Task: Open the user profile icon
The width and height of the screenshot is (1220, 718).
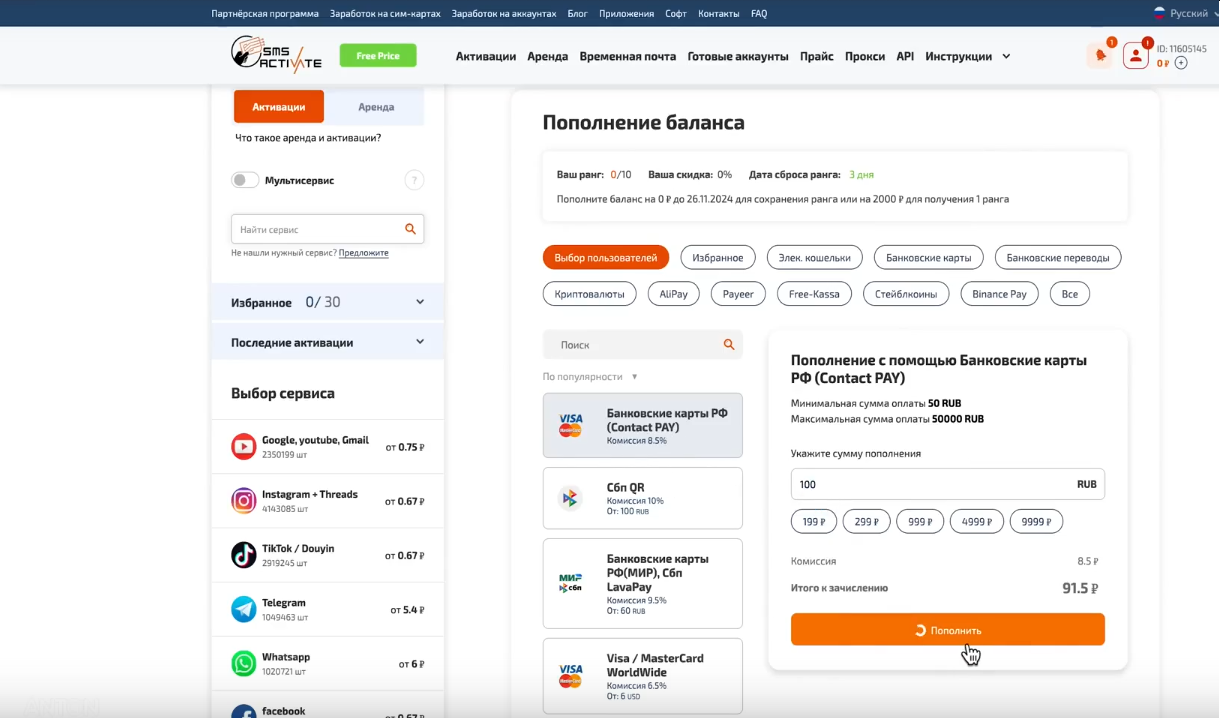Action: [x=1135, y=56]
